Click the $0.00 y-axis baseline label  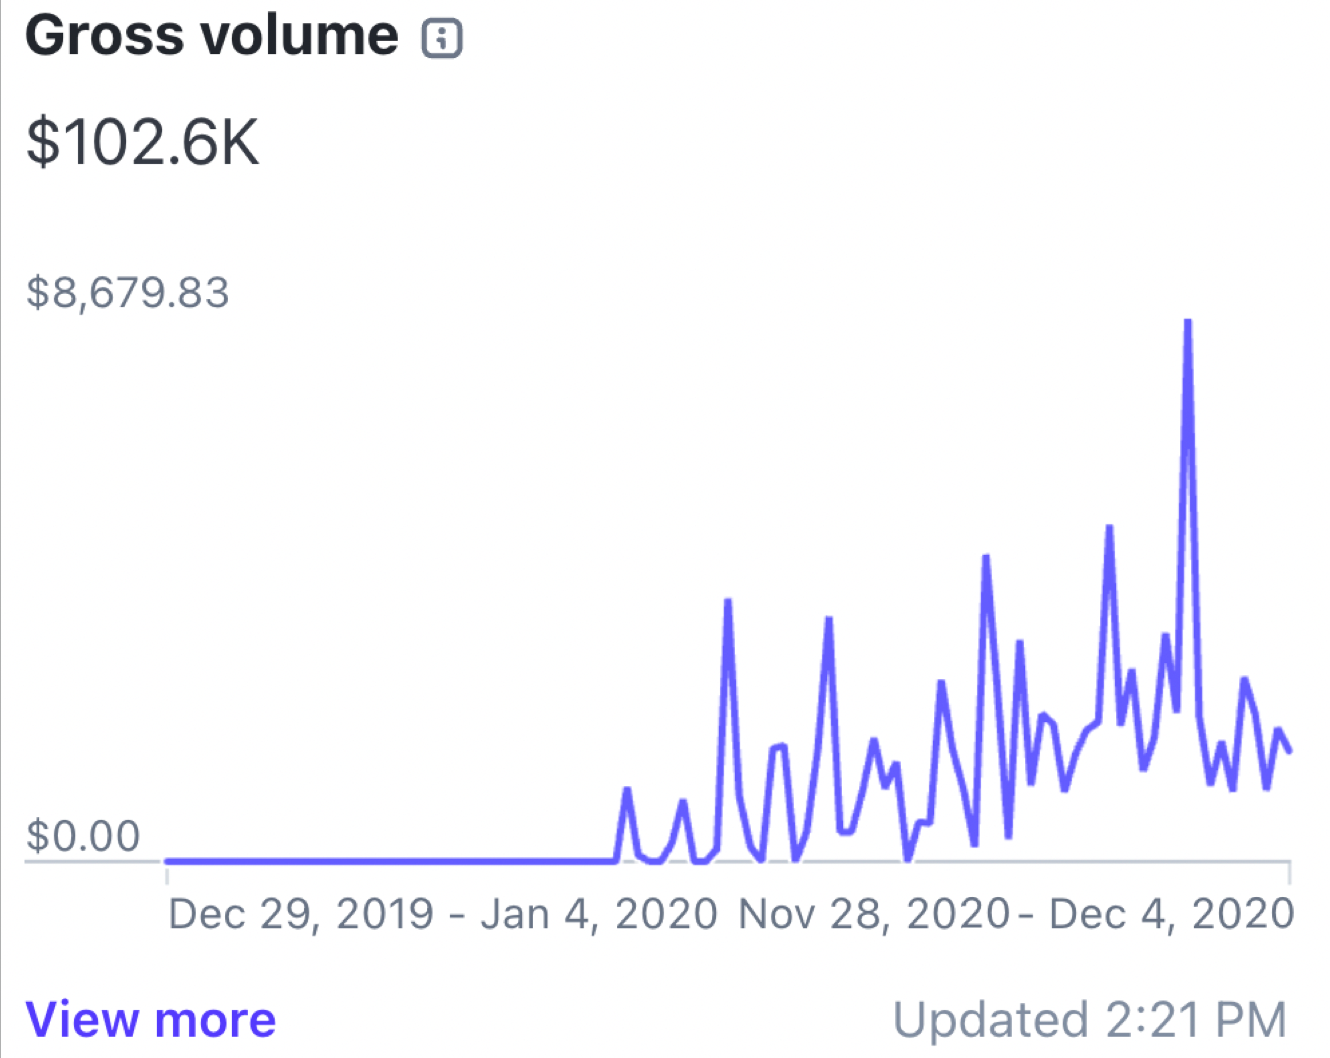pyautogui.click(x=83, y=836)
